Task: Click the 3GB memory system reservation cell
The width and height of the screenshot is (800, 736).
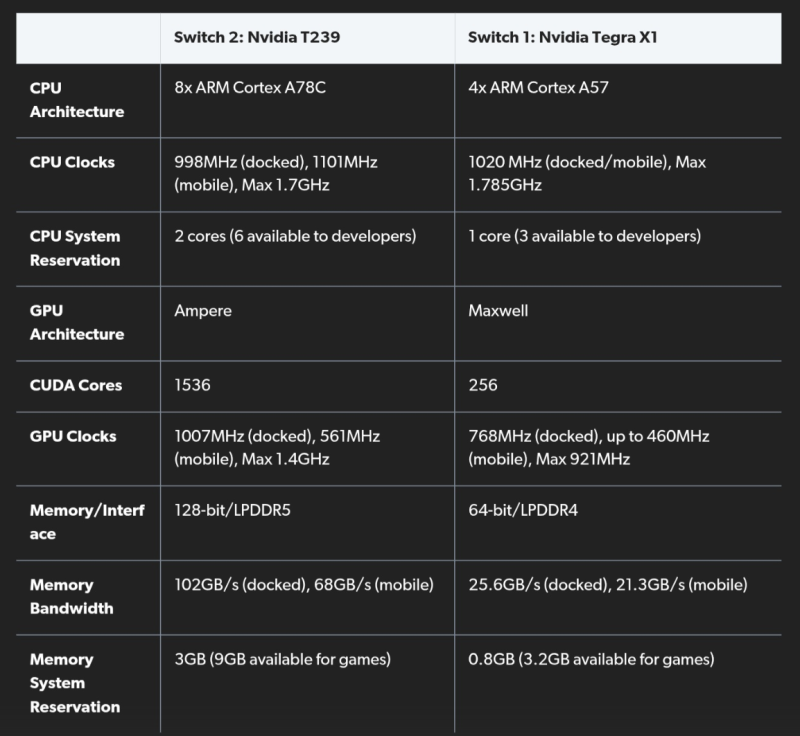Action: coord(282,659)
